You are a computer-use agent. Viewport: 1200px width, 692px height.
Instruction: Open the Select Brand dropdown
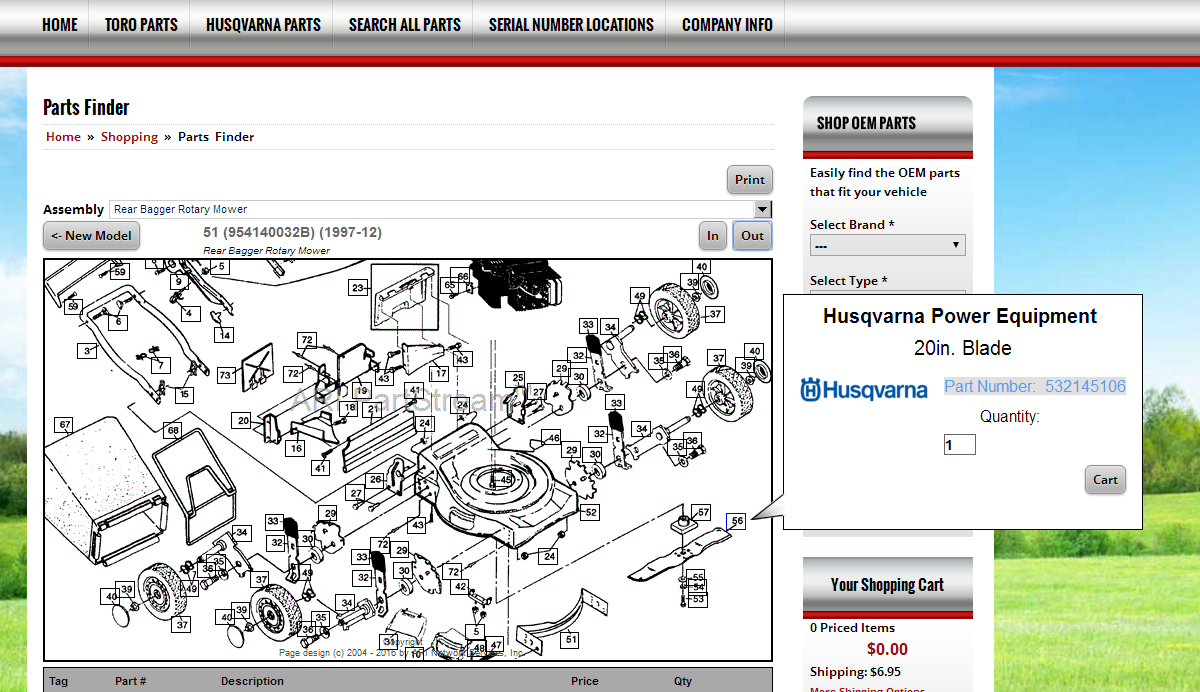887,245
